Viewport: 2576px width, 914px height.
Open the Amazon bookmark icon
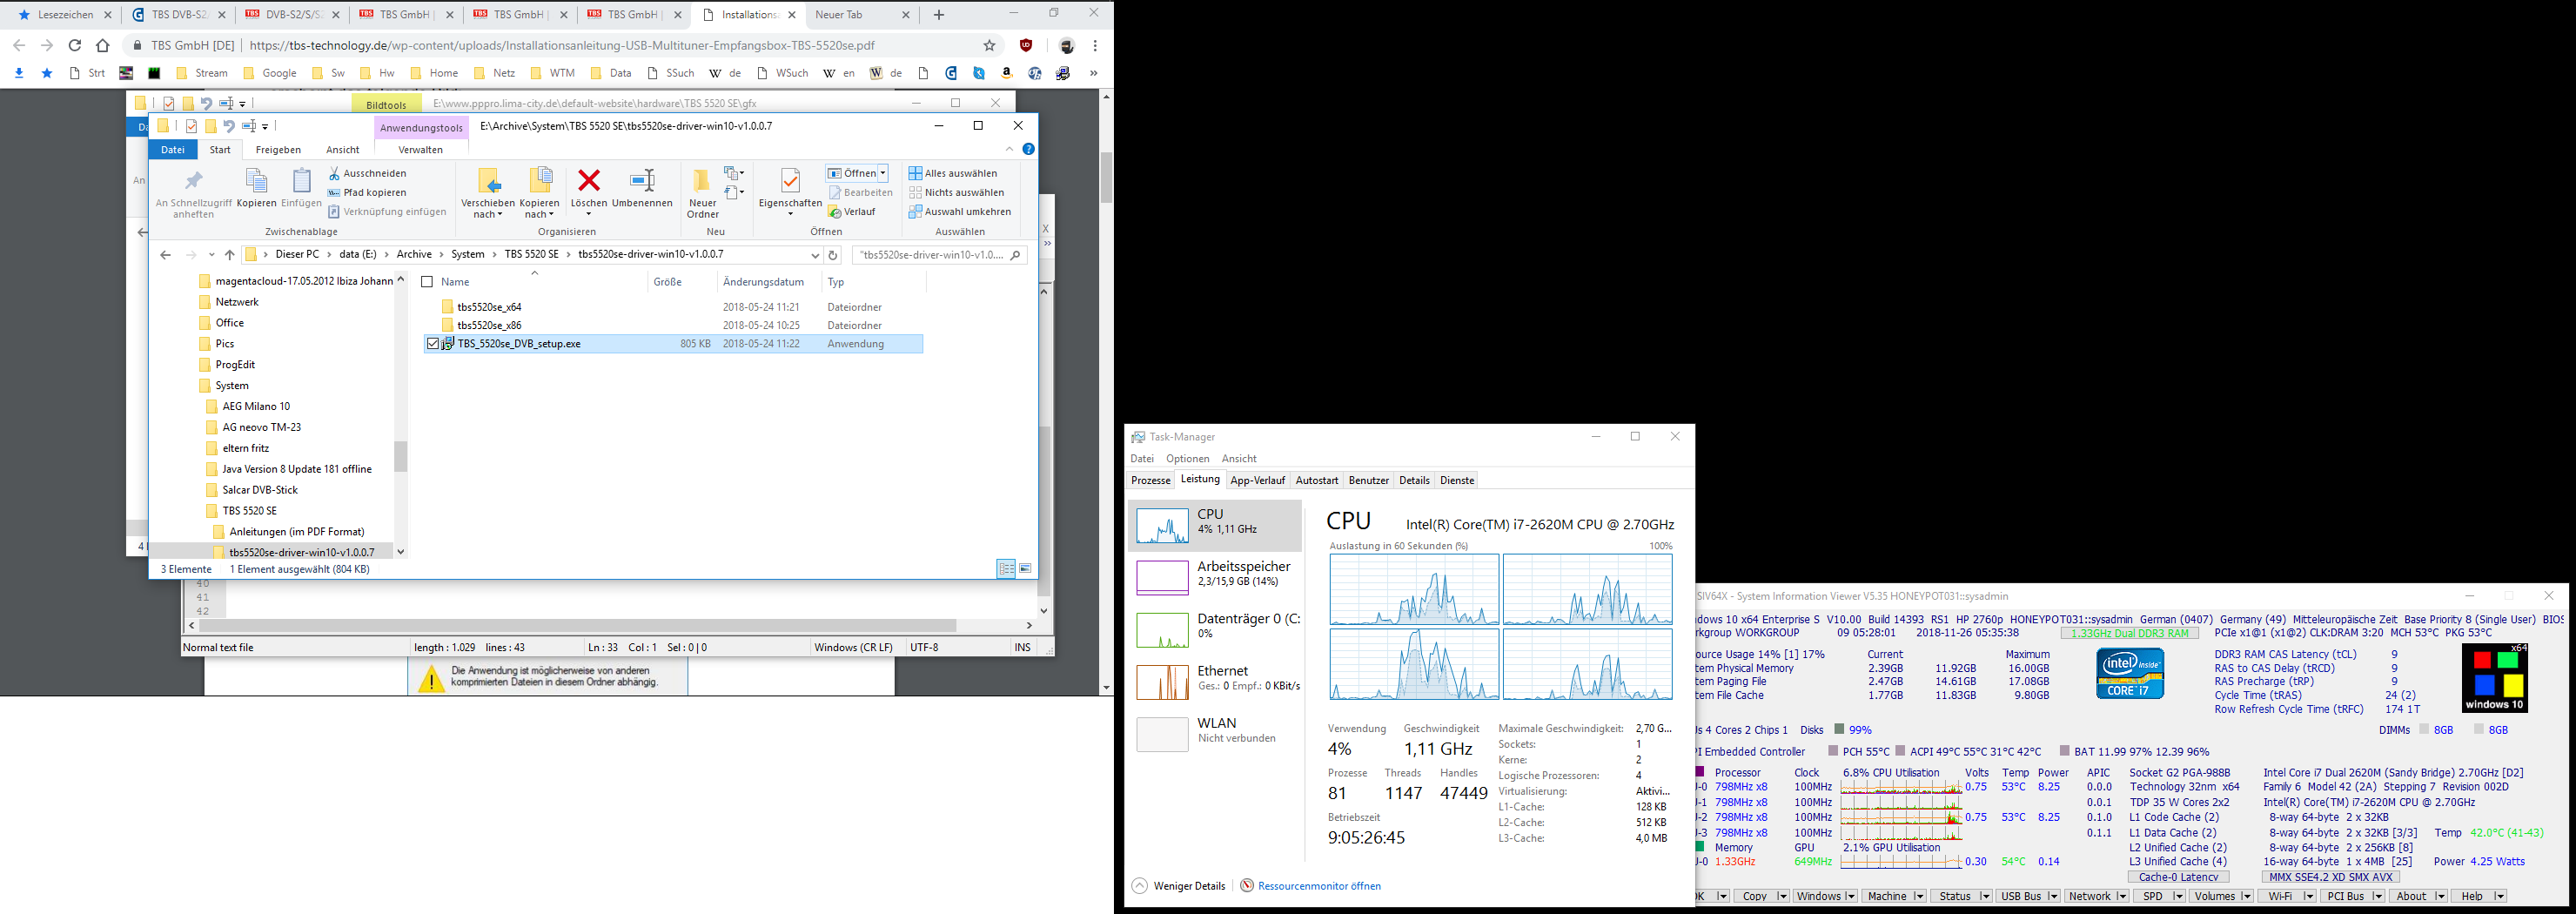(x=1007, y=73)
